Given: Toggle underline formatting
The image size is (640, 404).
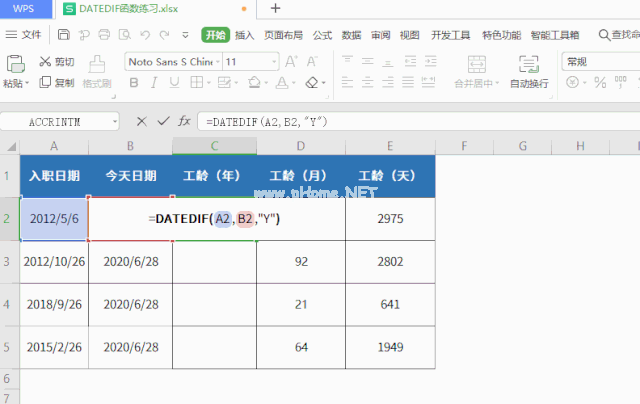Looking at the screenshot, I should click(173, 83).
